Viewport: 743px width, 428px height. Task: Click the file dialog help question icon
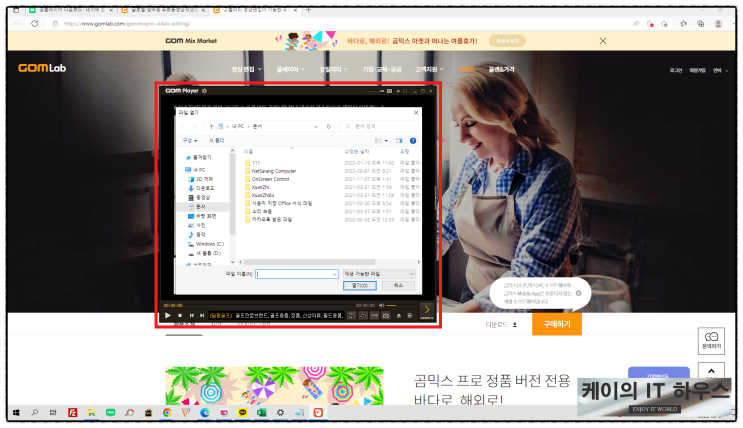[x=413, y=141]
